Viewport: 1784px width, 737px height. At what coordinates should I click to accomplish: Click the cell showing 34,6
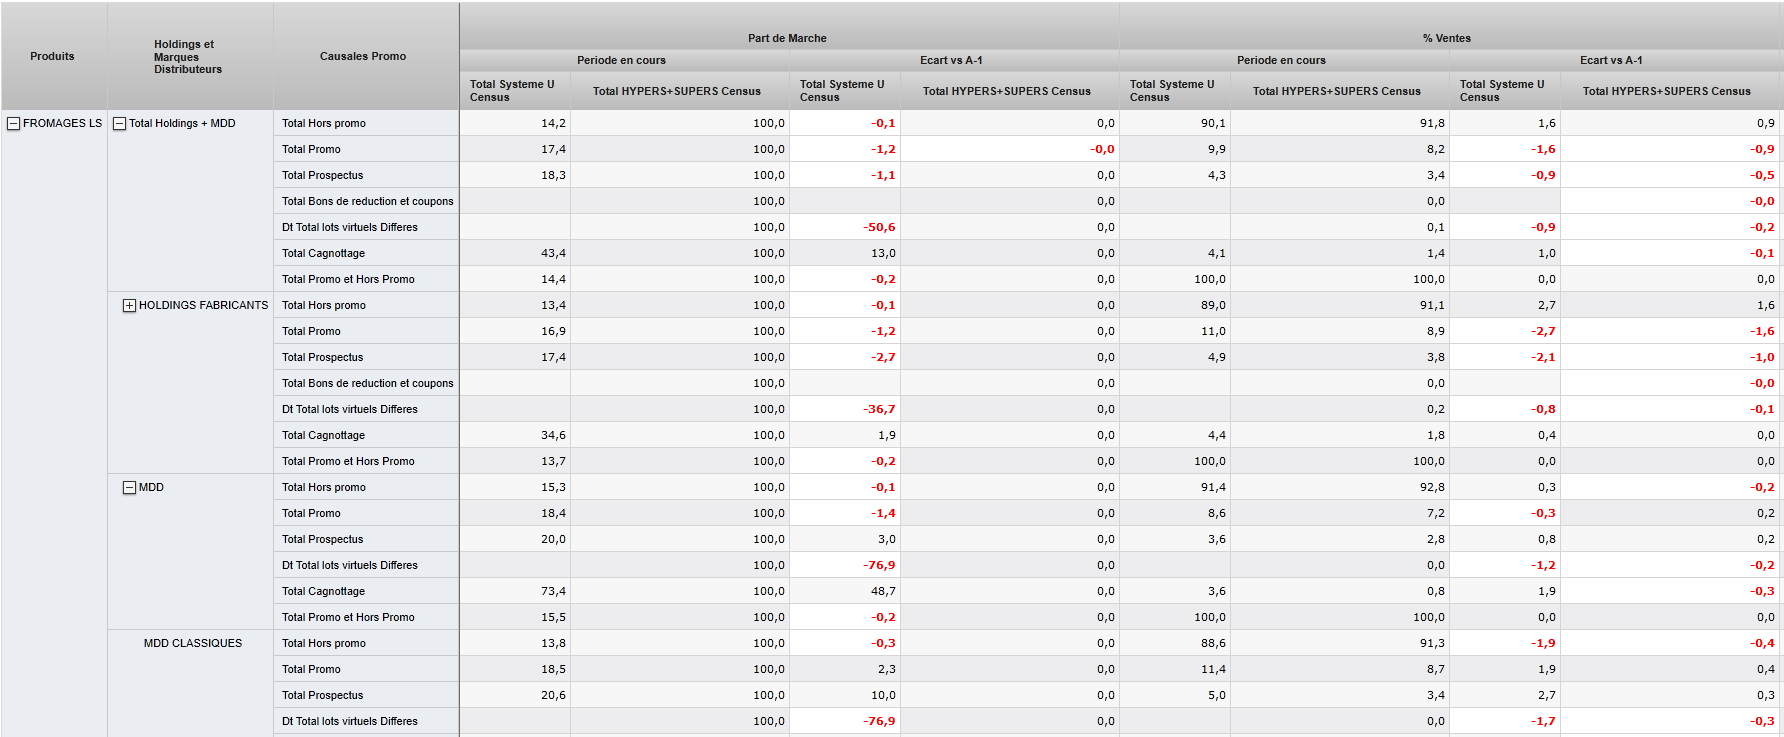click(x=515, y=435)
